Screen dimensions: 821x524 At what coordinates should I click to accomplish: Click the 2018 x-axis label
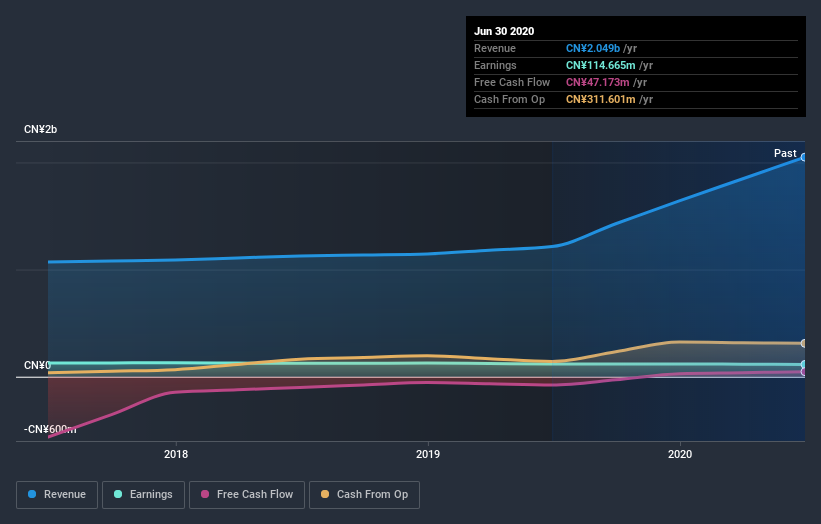[176, 454]
